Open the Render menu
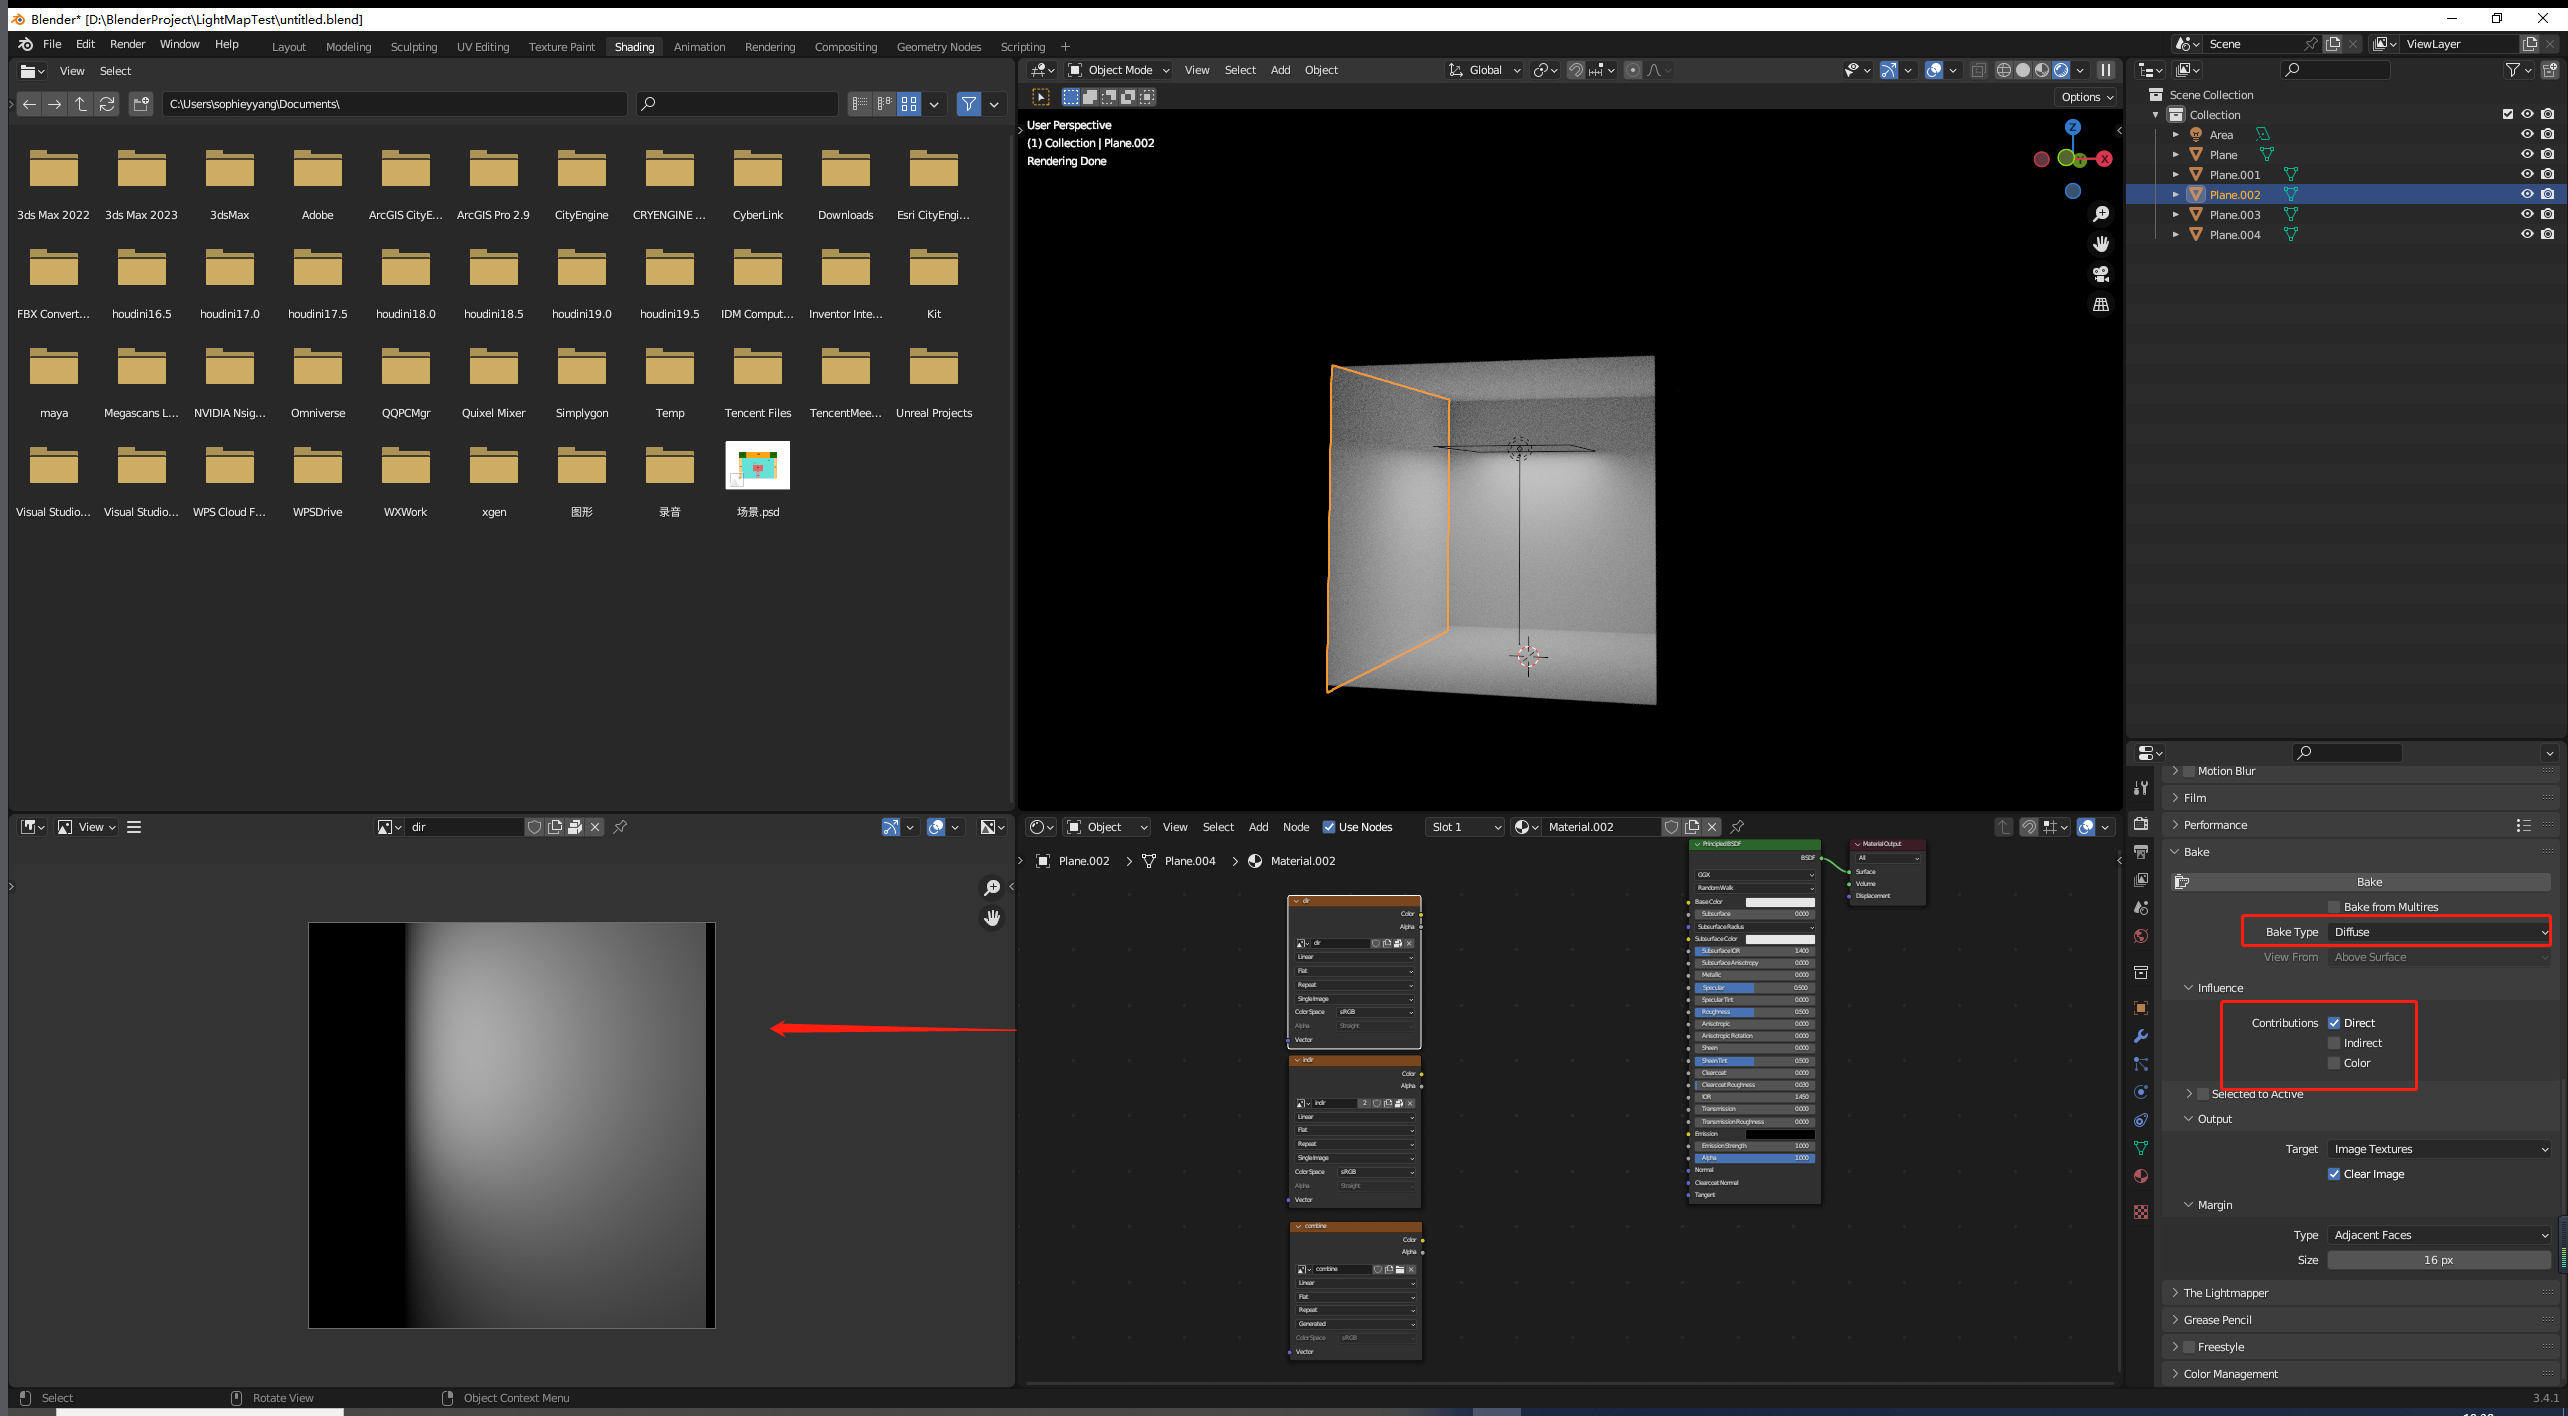 coord(127,44)
